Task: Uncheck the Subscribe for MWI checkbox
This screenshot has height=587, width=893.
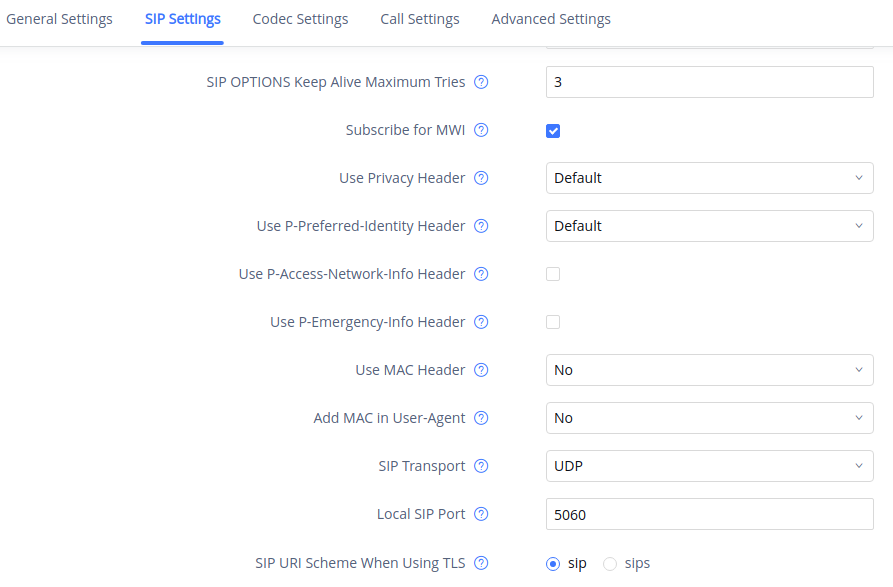Action: coord(553,131)
